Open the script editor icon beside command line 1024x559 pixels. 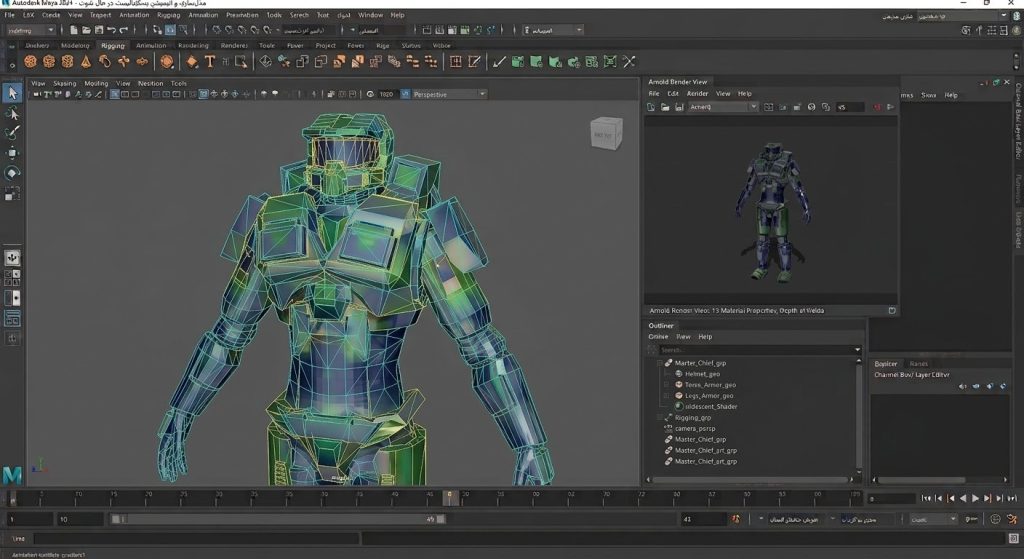[1014, 539]
